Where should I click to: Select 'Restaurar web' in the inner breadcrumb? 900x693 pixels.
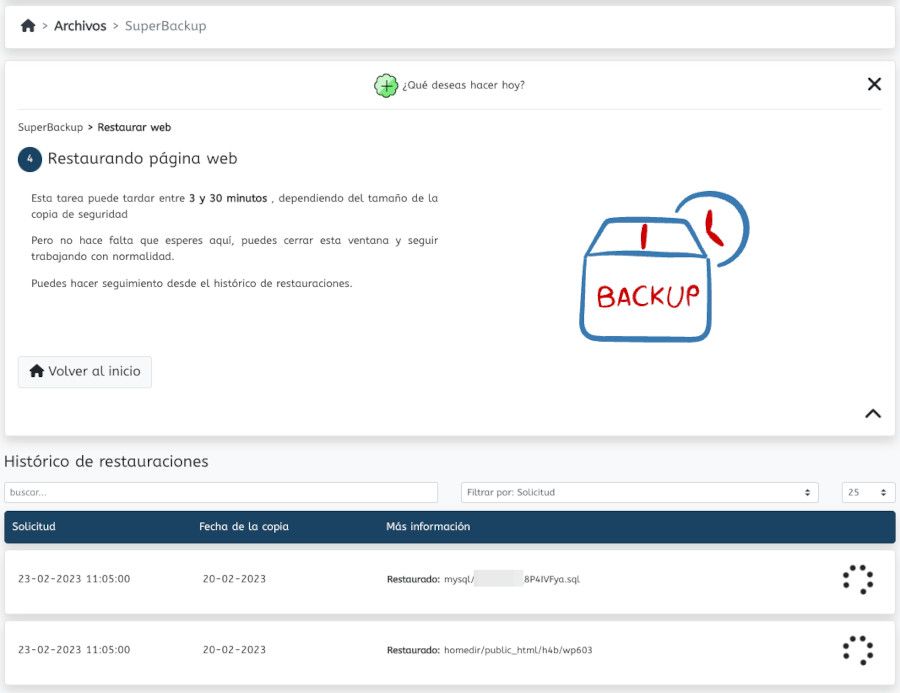coord(134,127)
